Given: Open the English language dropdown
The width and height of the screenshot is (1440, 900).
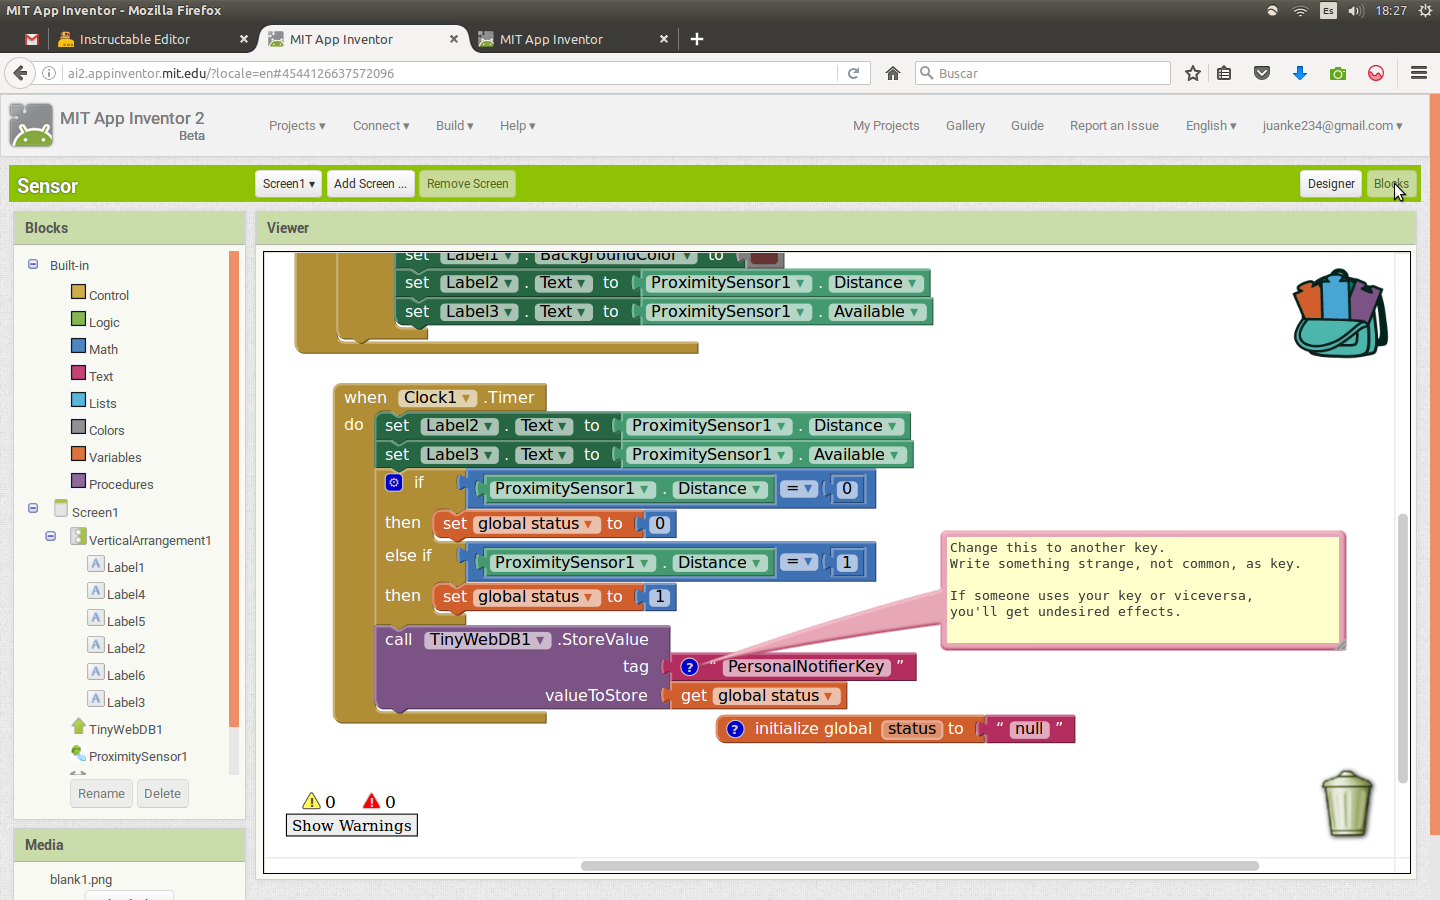Looking at the screenshot, I should pos(1211,126).
